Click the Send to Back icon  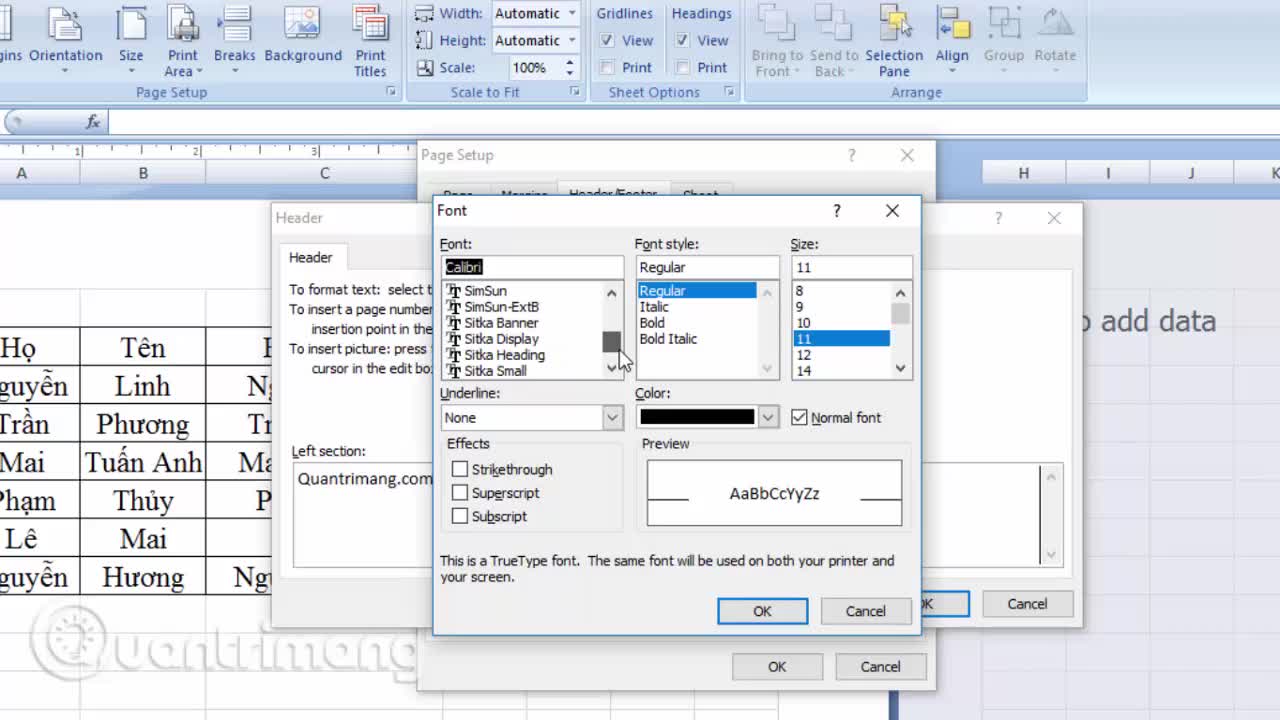pyautogui.click(x=834, y=40)
